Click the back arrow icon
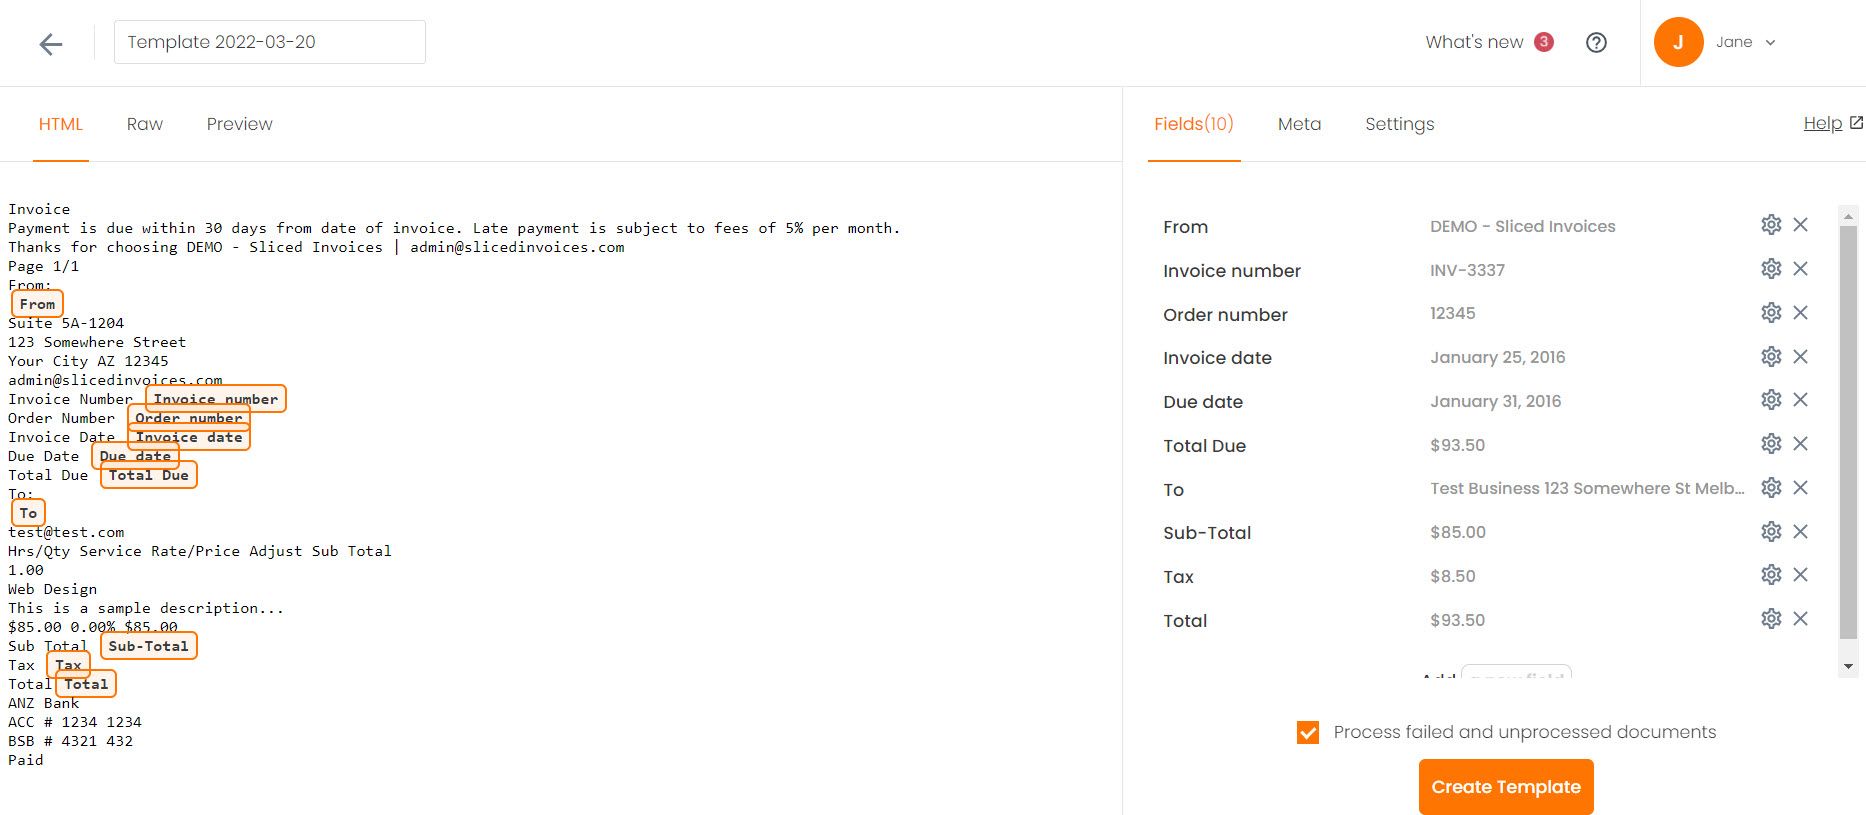The height and width of the screenshot is (815, 1866). pos(51,43)
